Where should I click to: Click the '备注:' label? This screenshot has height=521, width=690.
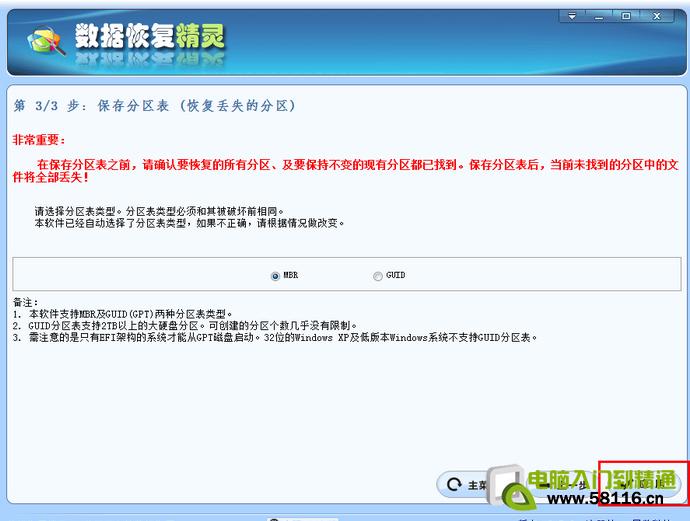(x=26, y=302)
